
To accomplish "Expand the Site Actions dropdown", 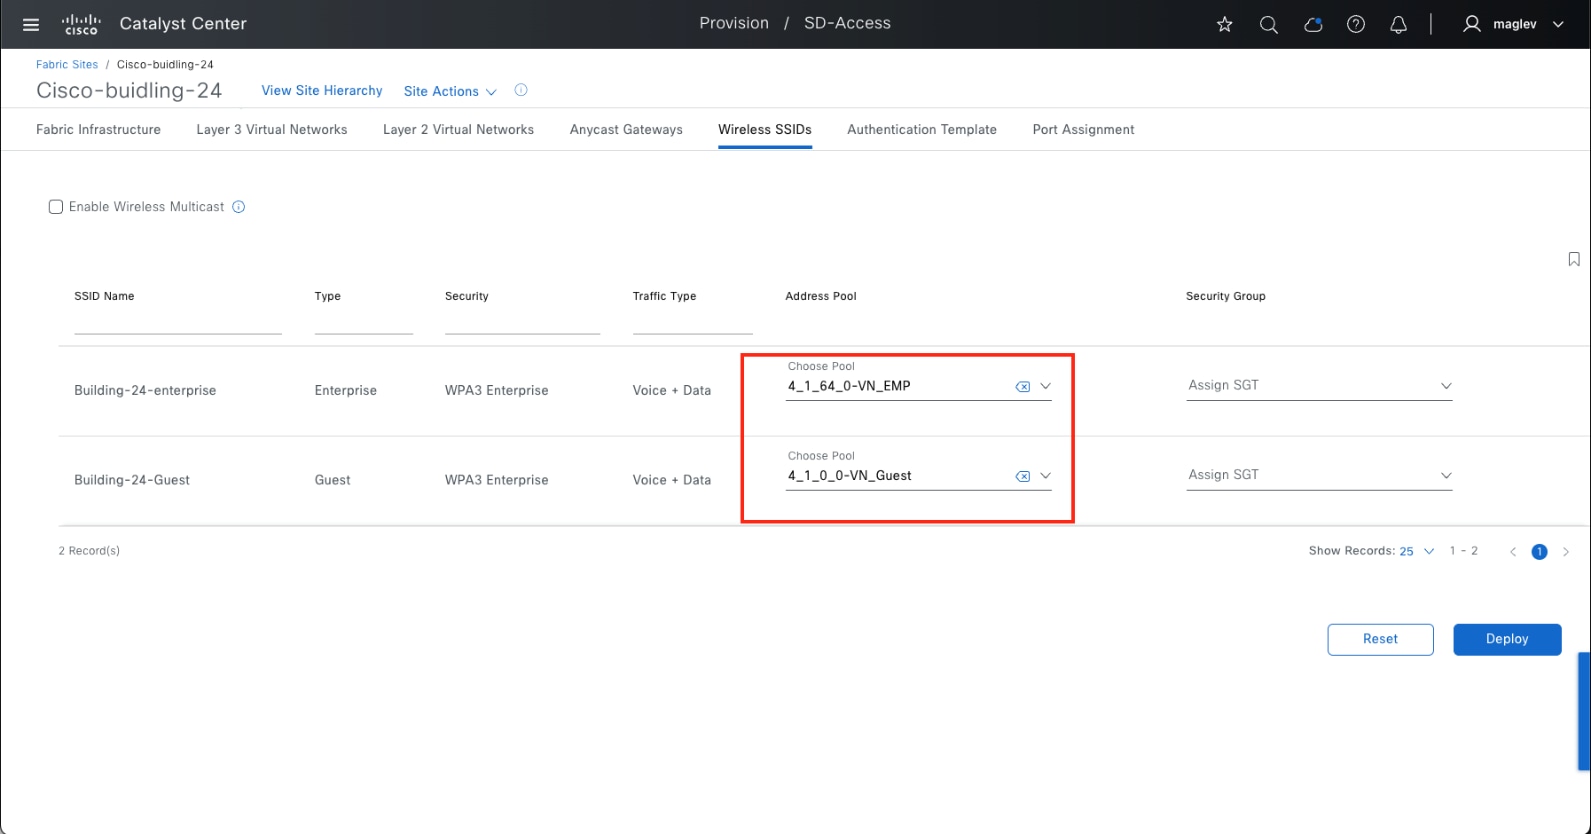I will [x=450, y=91].
